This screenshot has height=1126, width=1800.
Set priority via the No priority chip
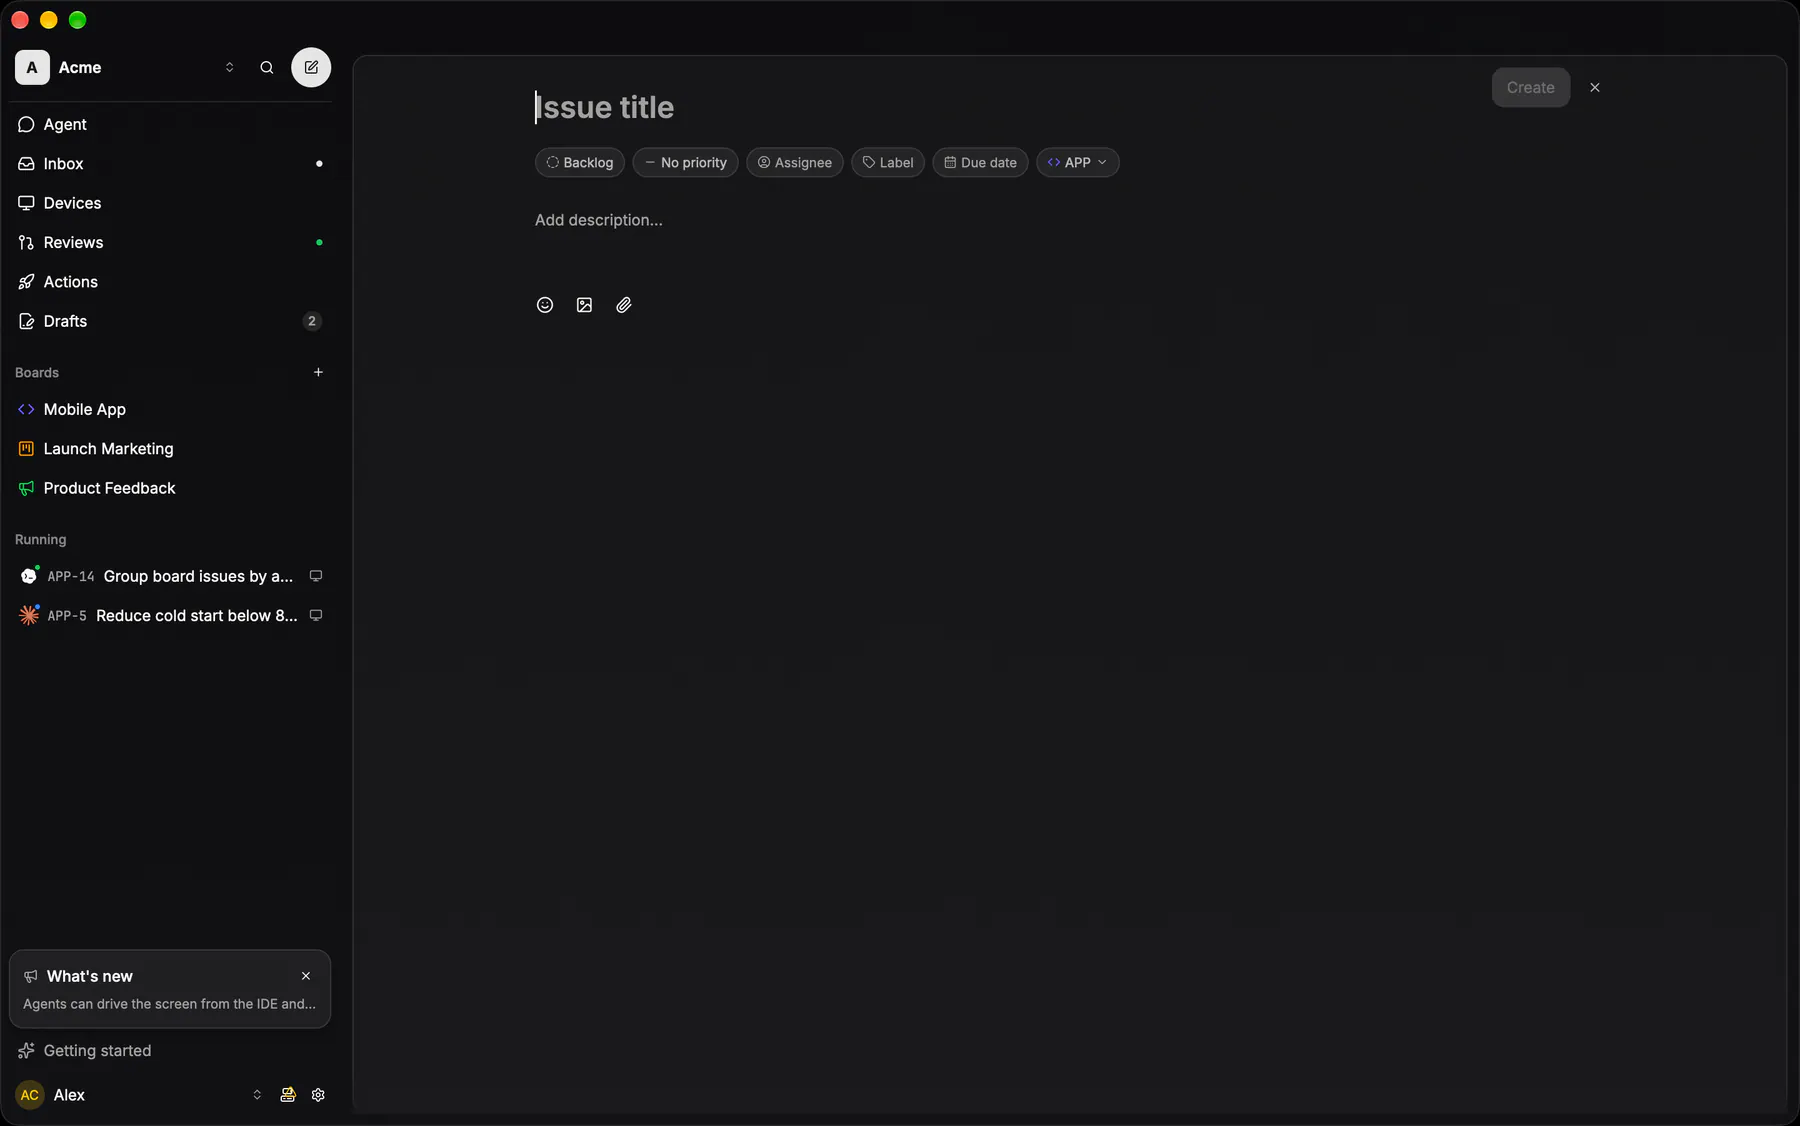686,163
